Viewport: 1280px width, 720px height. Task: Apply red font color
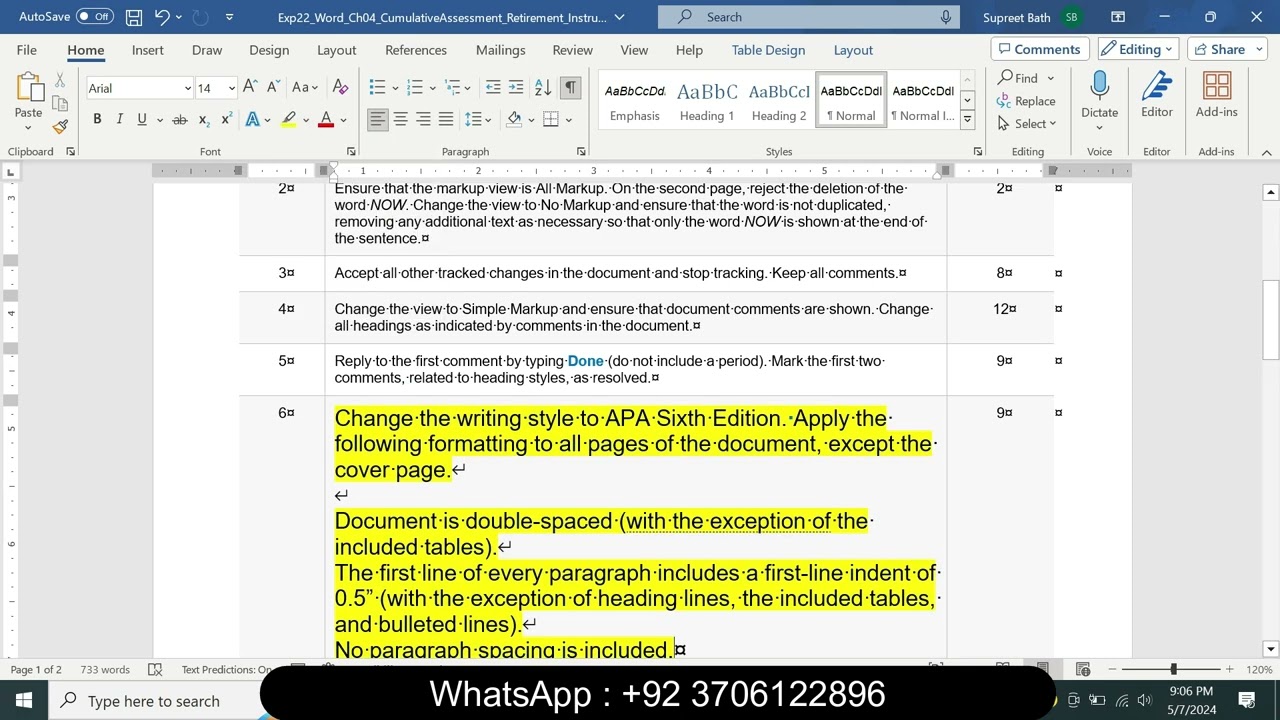[325, 120]
